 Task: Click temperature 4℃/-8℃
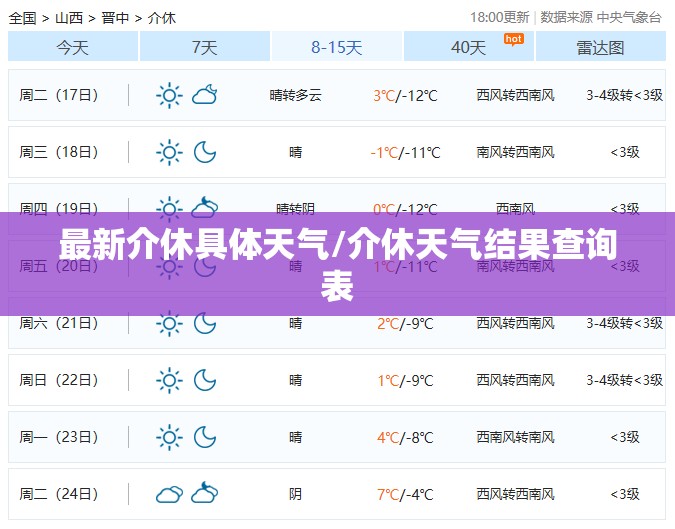(405, 438)
